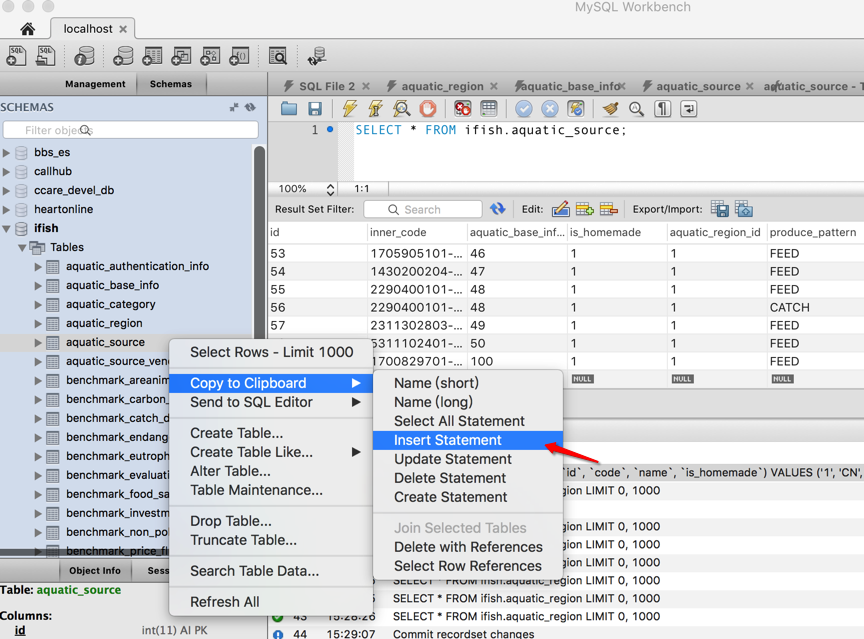Commit transaction checkmark icon

[524, 109]
